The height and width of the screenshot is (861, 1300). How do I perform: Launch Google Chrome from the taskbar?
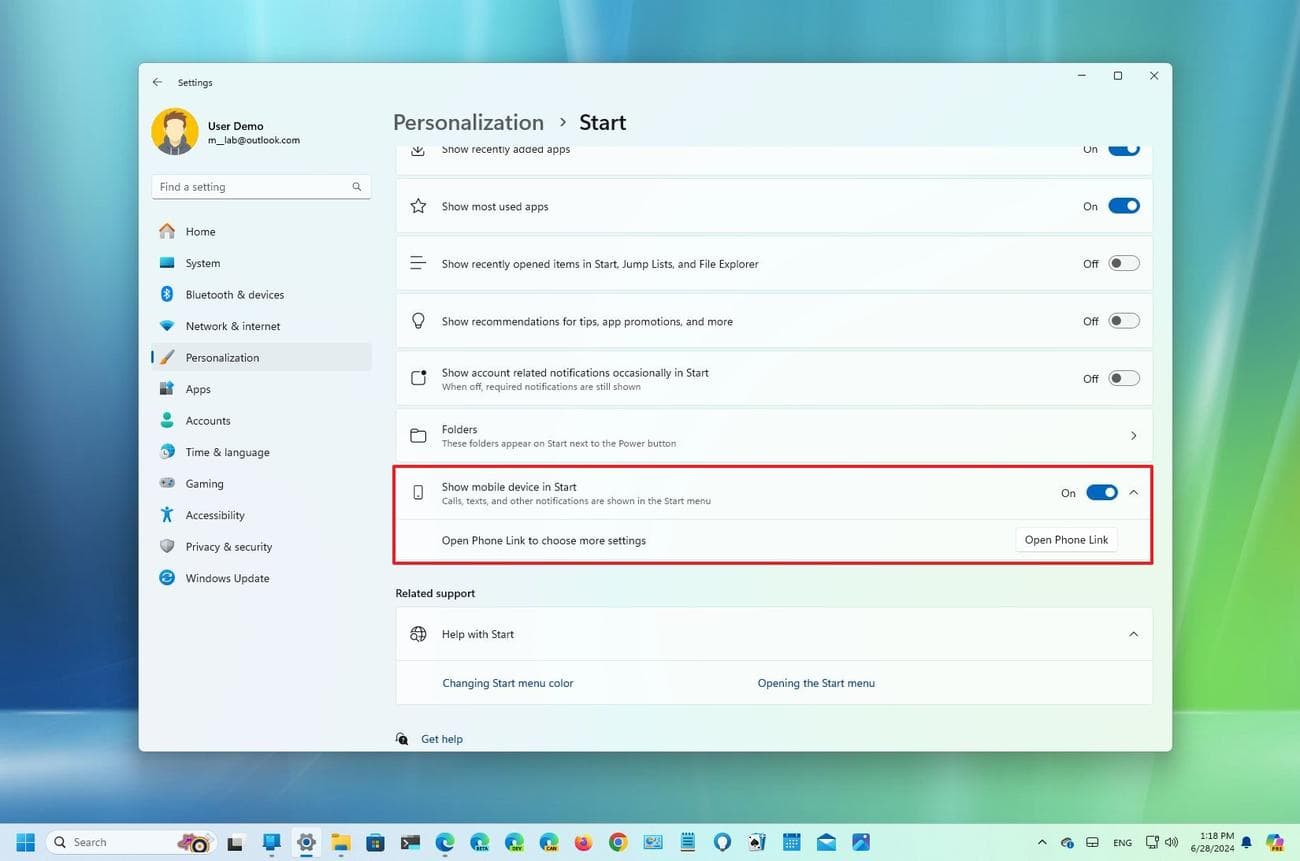tap(618, 842)
